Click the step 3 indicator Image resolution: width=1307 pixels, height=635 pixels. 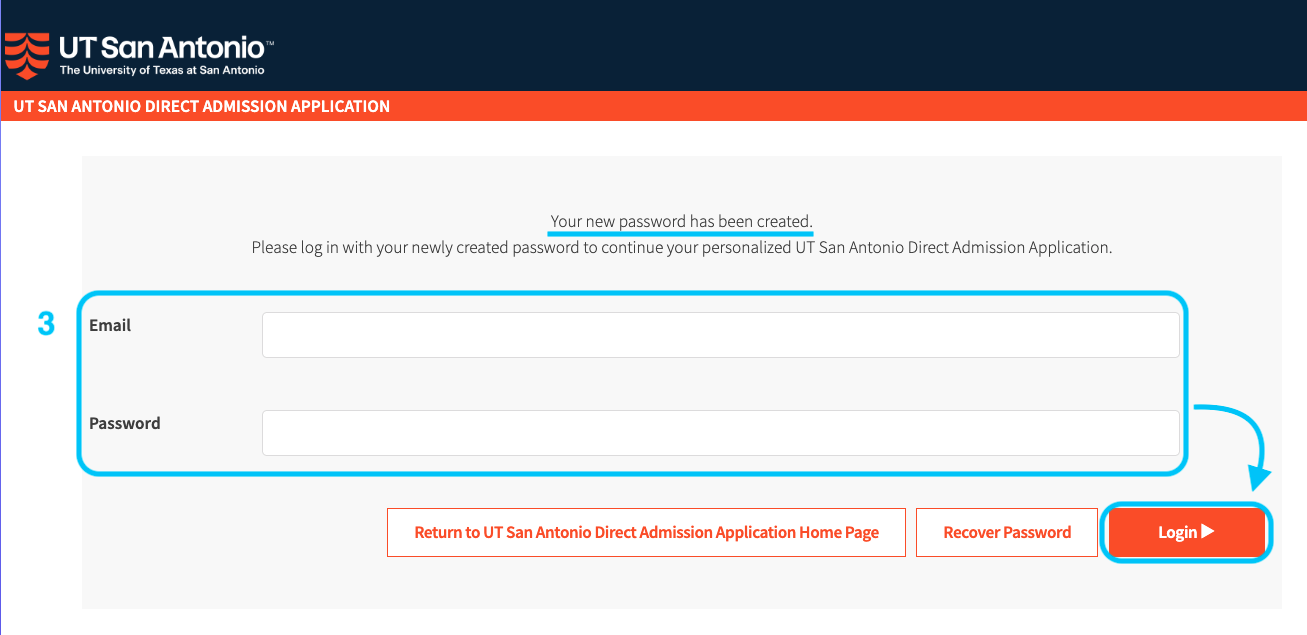point(45,324)
